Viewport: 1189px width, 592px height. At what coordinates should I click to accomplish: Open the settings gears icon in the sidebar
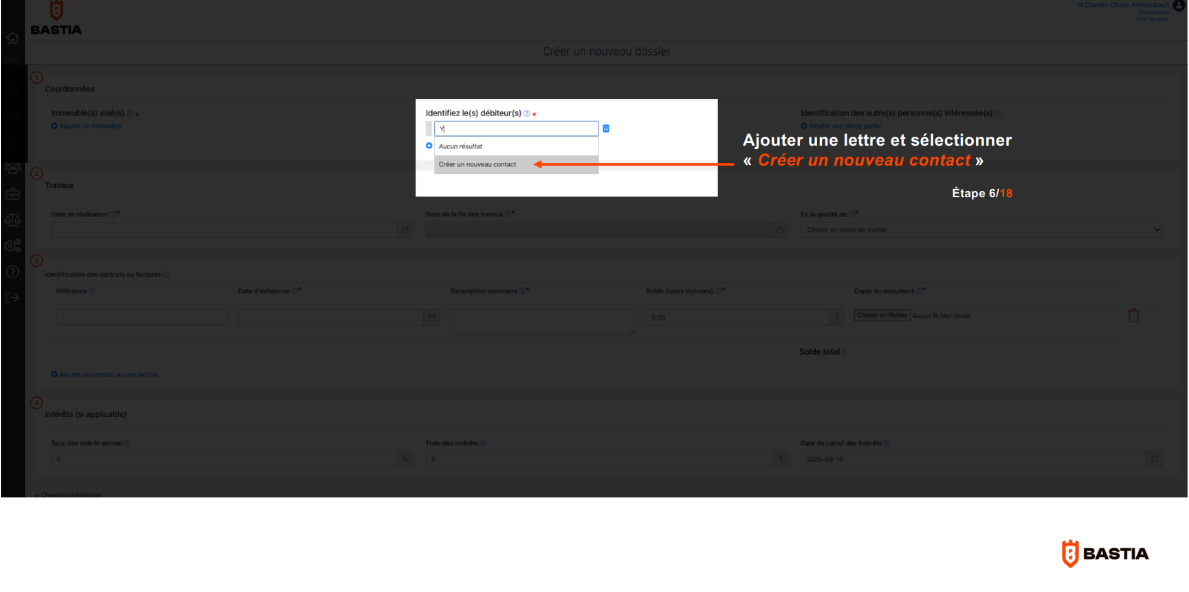coord(12,246)
